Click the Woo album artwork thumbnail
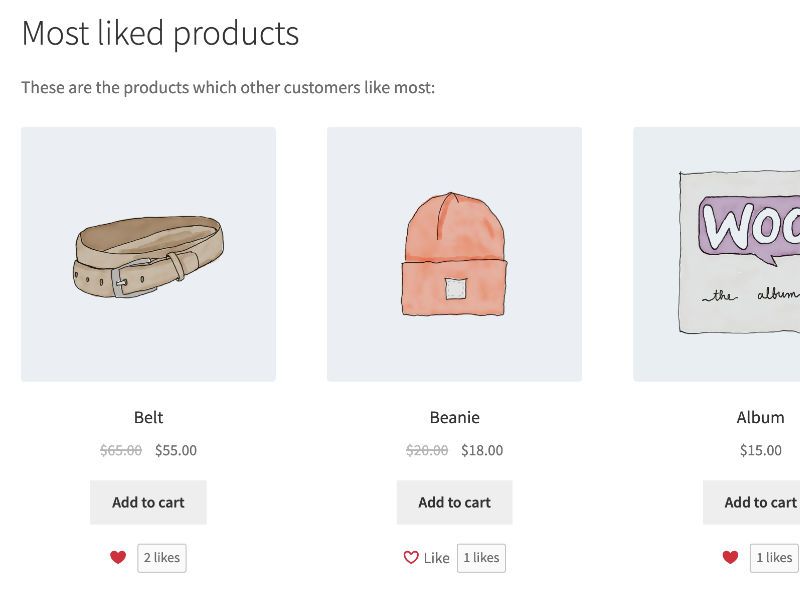The height and width of the screenshot is (600, 800). (x=740, y=253)
